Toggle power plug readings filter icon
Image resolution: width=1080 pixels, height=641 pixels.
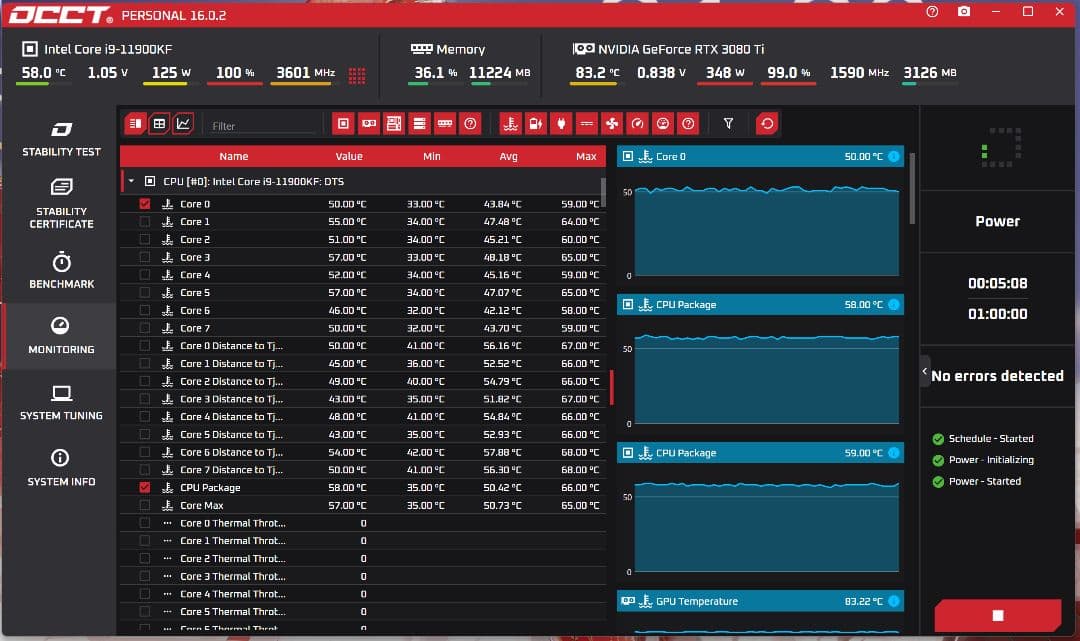(561, 124)
